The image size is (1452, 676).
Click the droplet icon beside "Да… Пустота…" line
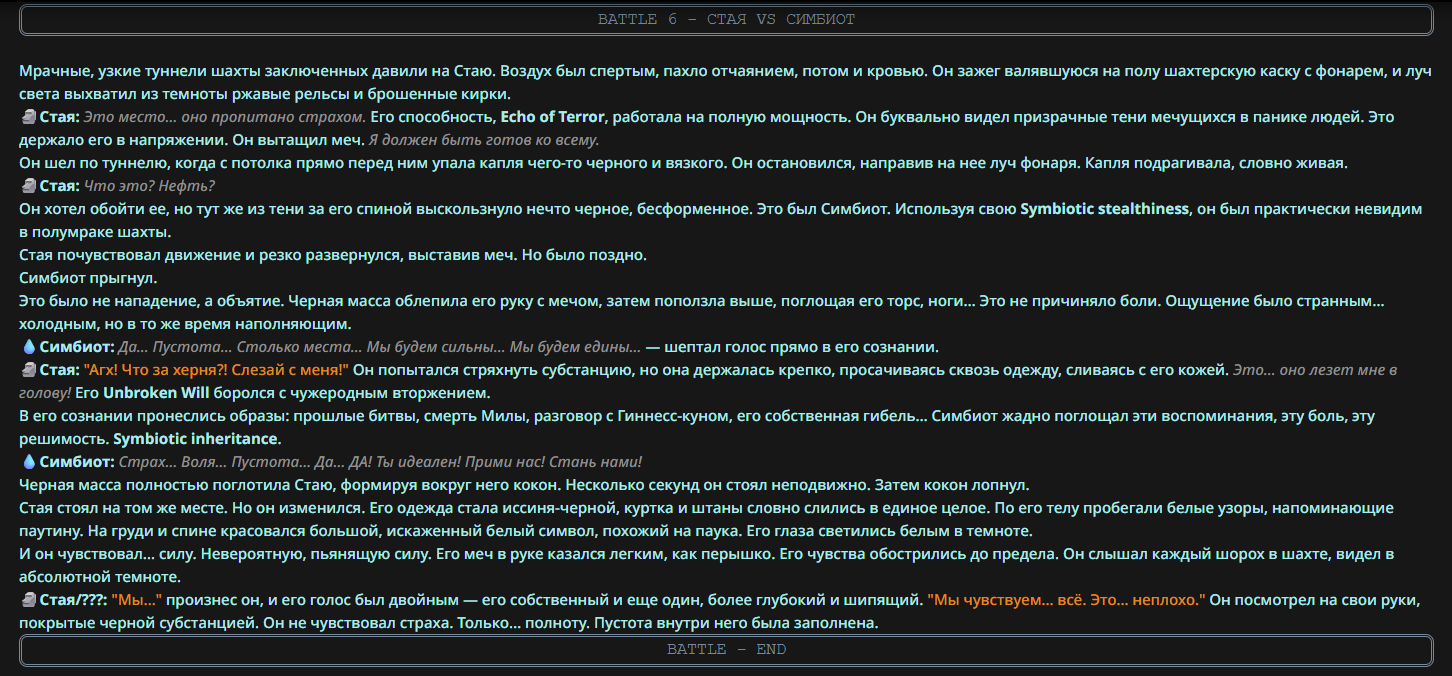pos(28,348)
